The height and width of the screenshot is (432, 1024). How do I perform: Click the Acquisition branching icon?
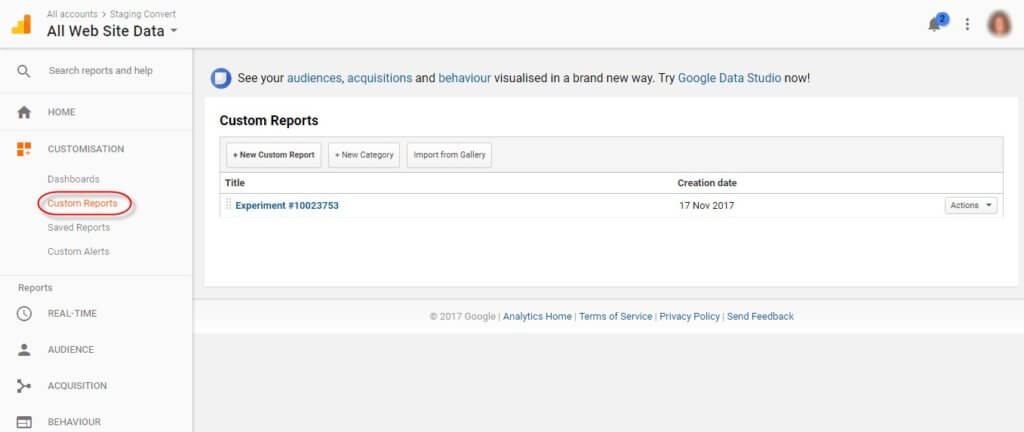(24, 386)
